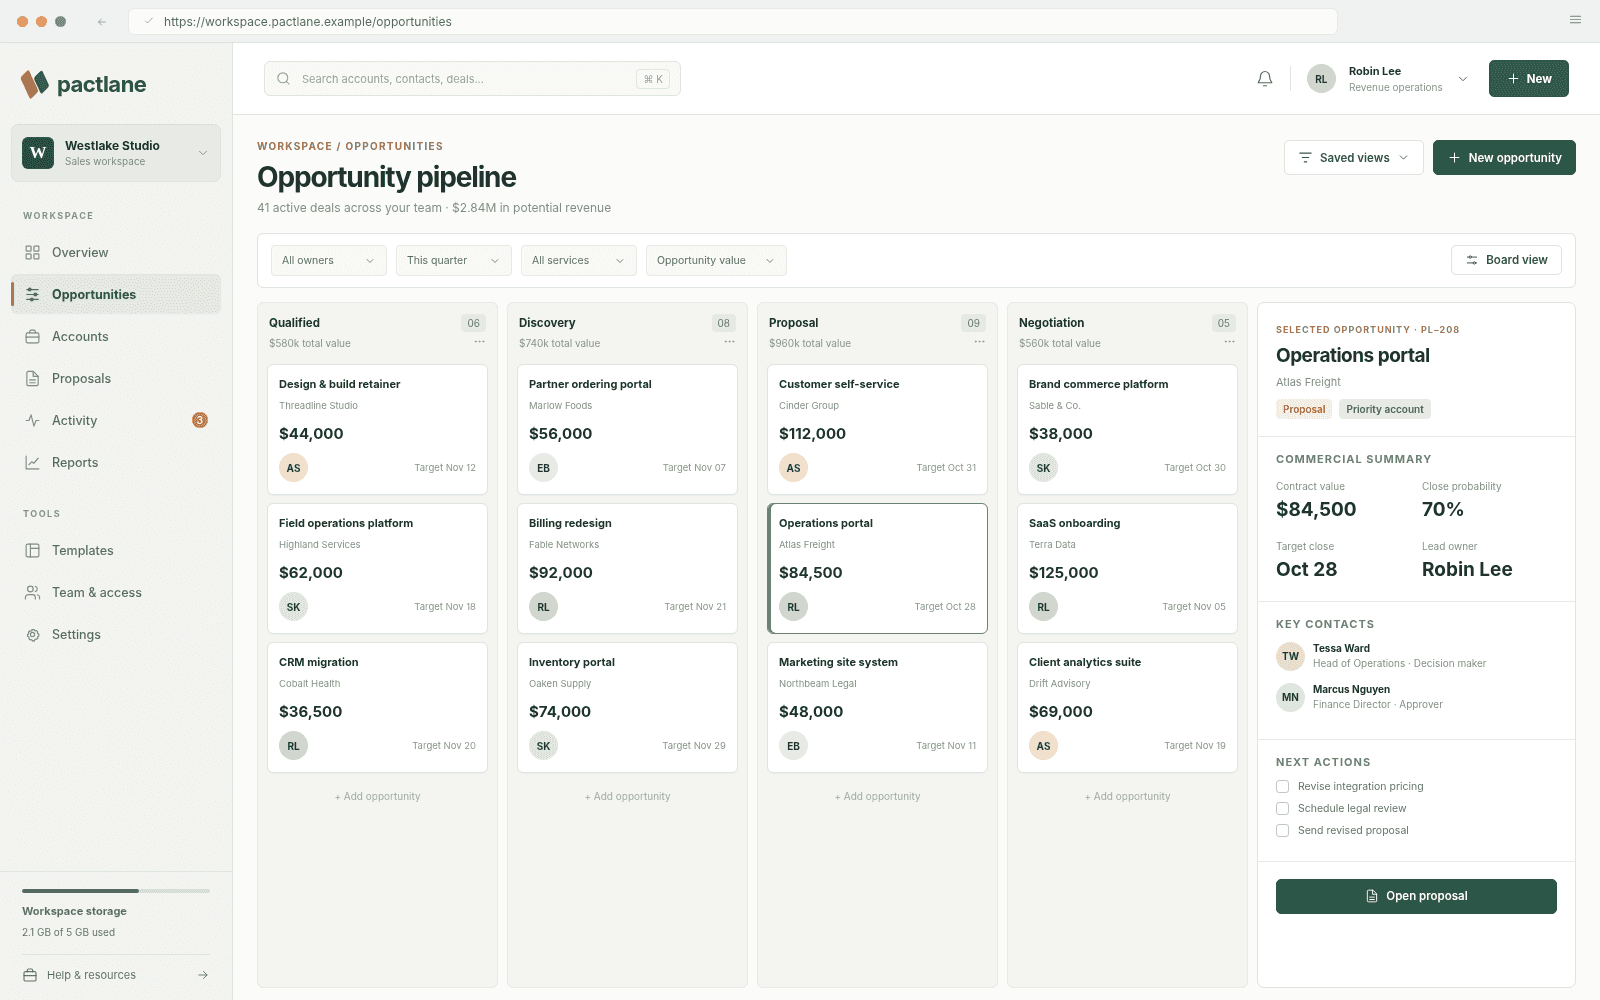
Task: Click the pactlane logo
Action: (84, 84)
